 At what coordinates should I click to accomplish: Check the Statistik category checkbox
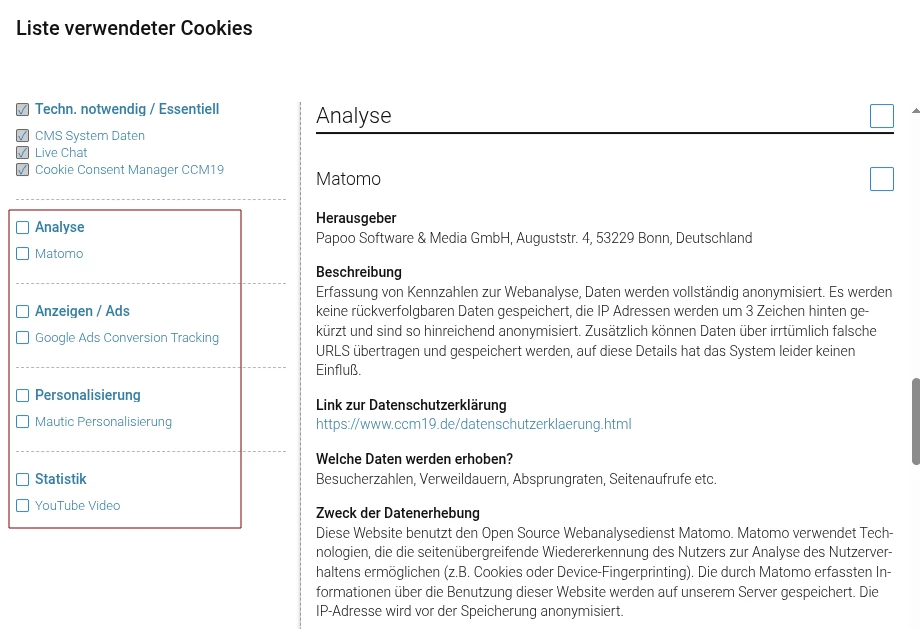[23, 480]
